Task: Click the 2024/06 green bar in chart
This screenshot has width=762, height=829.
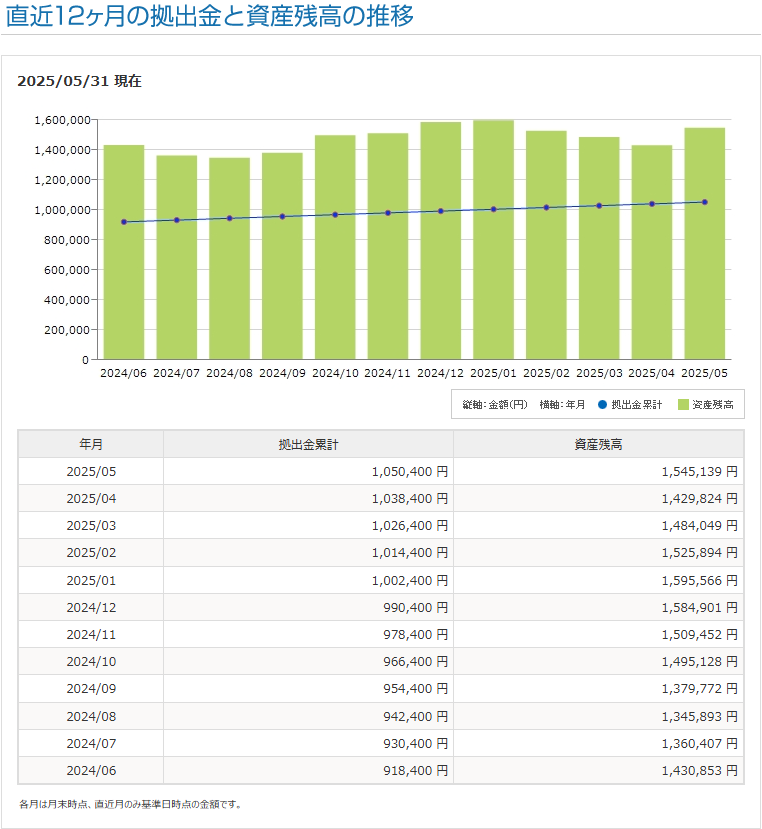Action: [x=124, y=252]
